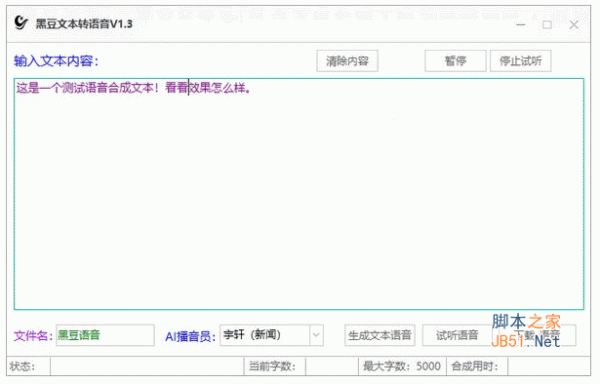Click the 文件名 input field
Image resolution: width=600 pixels, height=384 pixels.
(105, 335)
